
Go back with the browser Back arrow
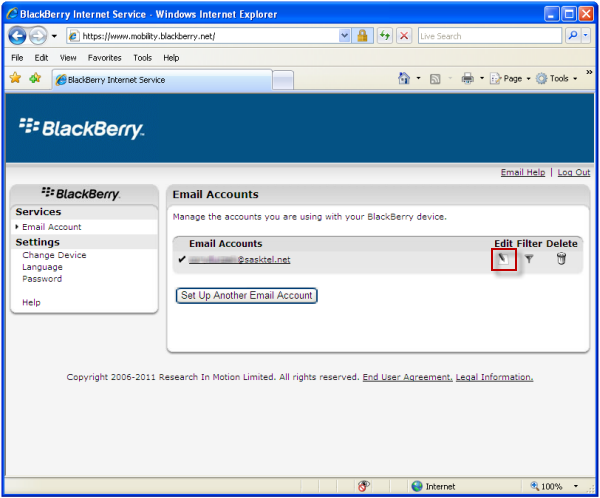(17, 36)
